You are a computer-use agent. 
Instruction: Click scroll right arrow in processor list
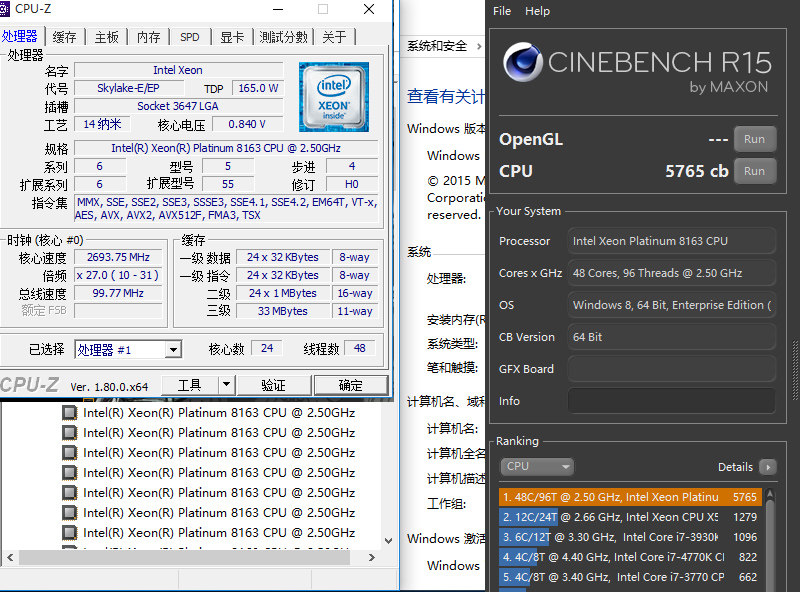(x=372, y=557)
